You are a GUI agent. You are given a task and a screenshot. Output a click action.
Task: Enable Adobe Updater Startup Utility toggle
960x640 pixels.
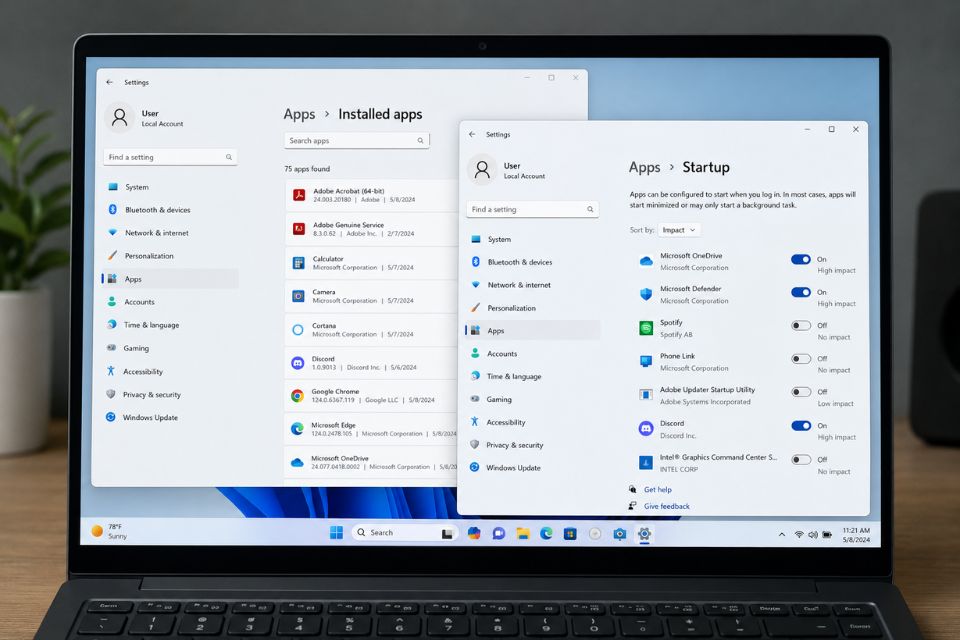(801, 392)
